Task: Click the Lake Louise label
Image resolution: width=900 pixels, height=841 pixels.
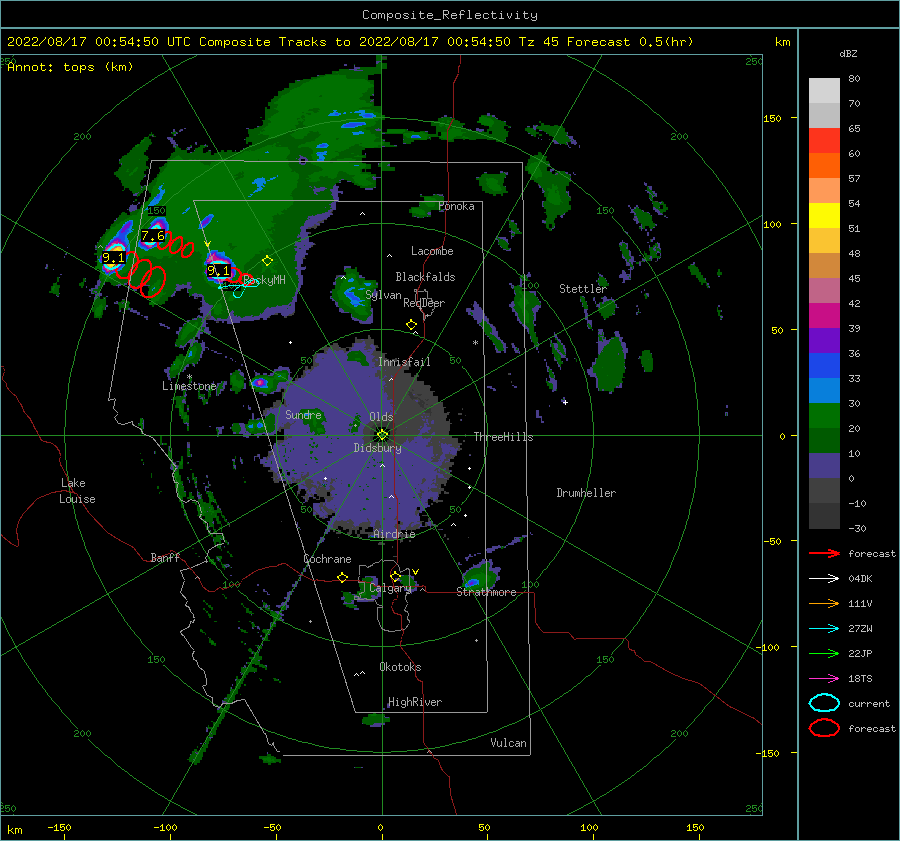Action: coord(77,491)
